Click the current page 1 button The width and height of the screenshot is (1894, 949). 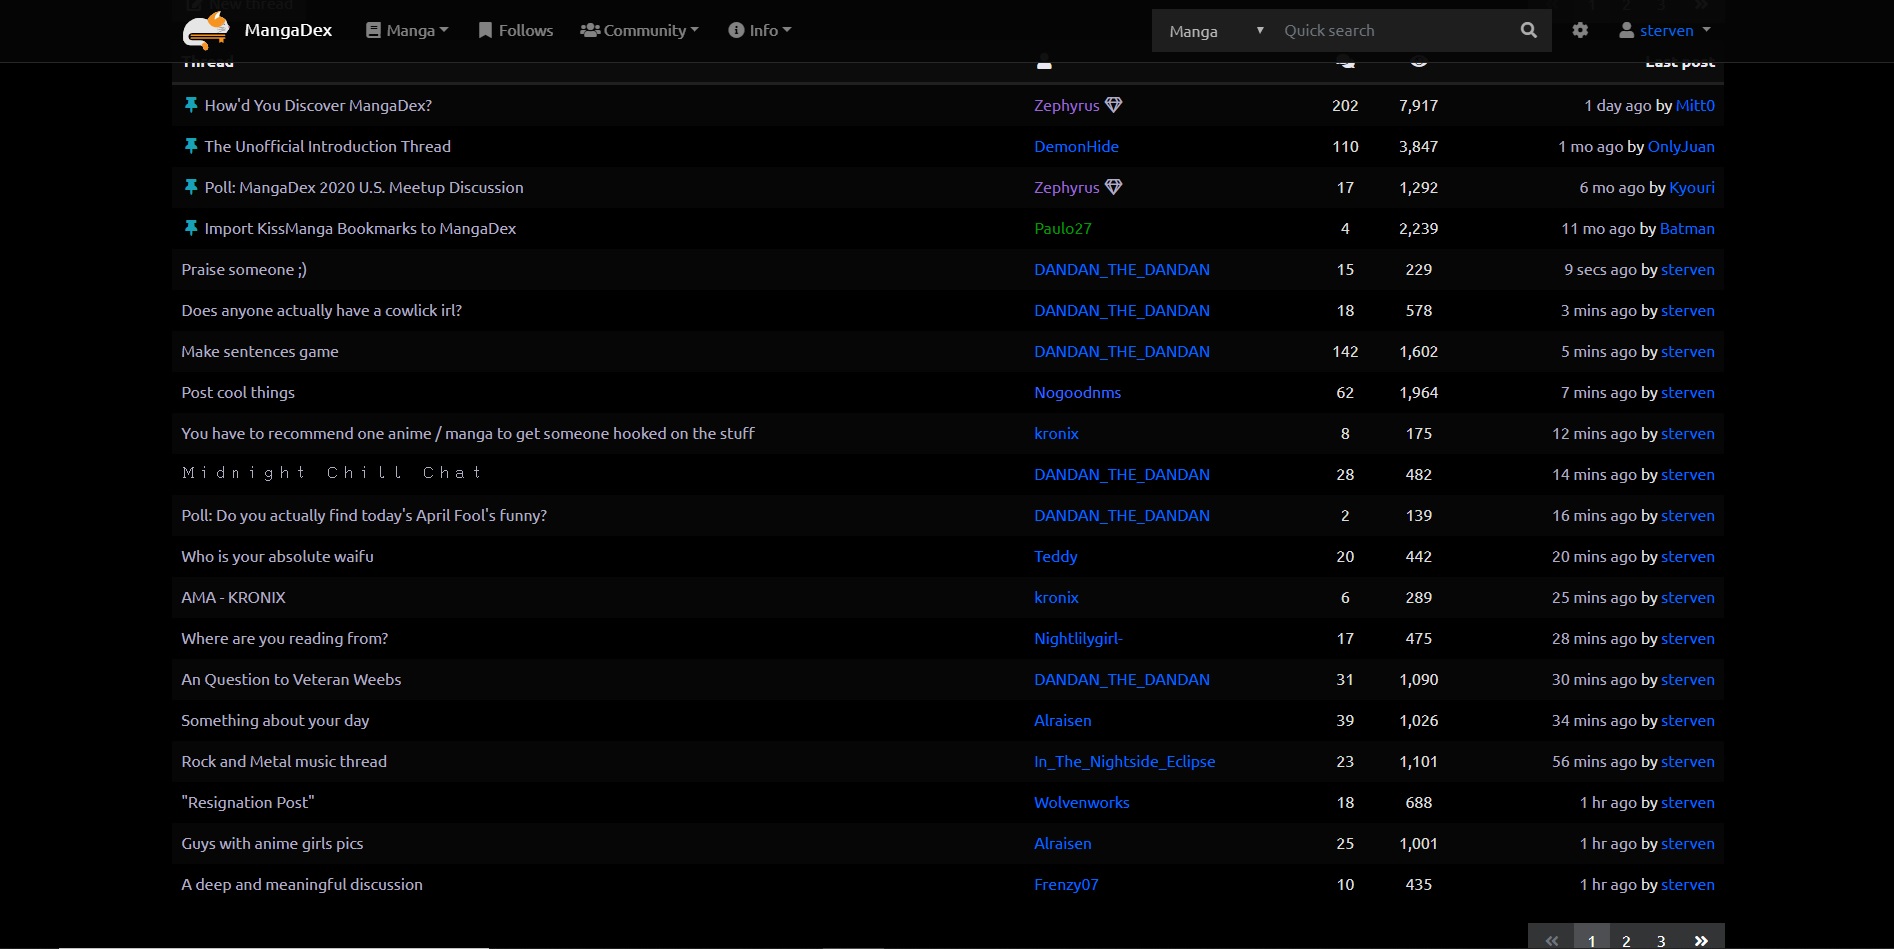point(1592,939)
